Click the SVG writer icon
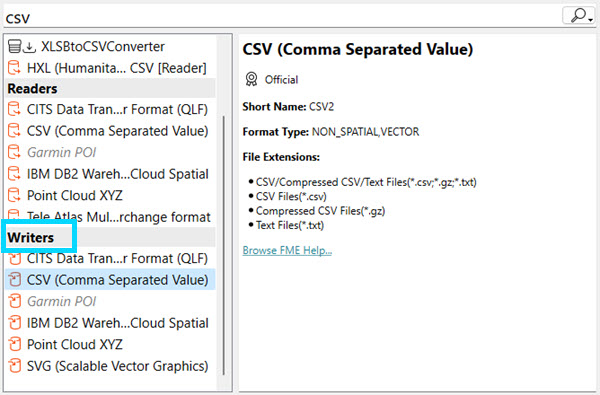 15,366
